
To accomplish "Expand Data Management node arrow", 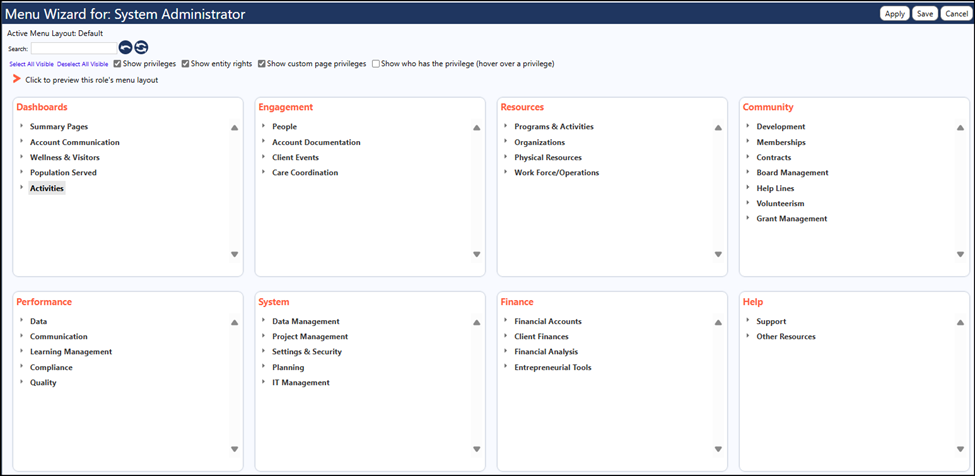I will click(x=264, y=321).
